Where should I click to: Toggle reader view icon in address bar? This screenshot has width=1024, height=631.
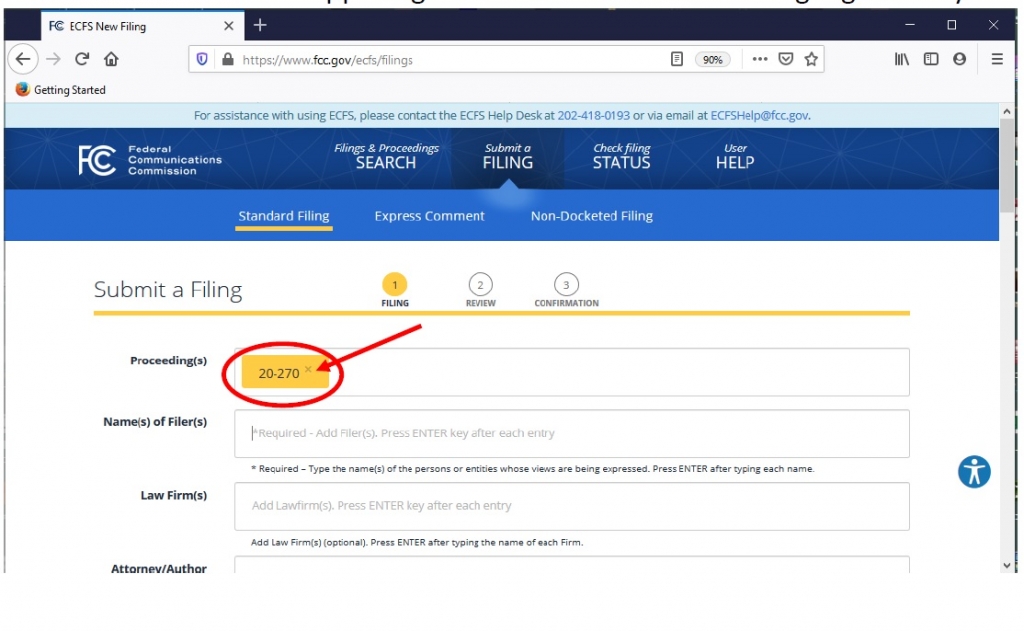(x=677, y=59)
